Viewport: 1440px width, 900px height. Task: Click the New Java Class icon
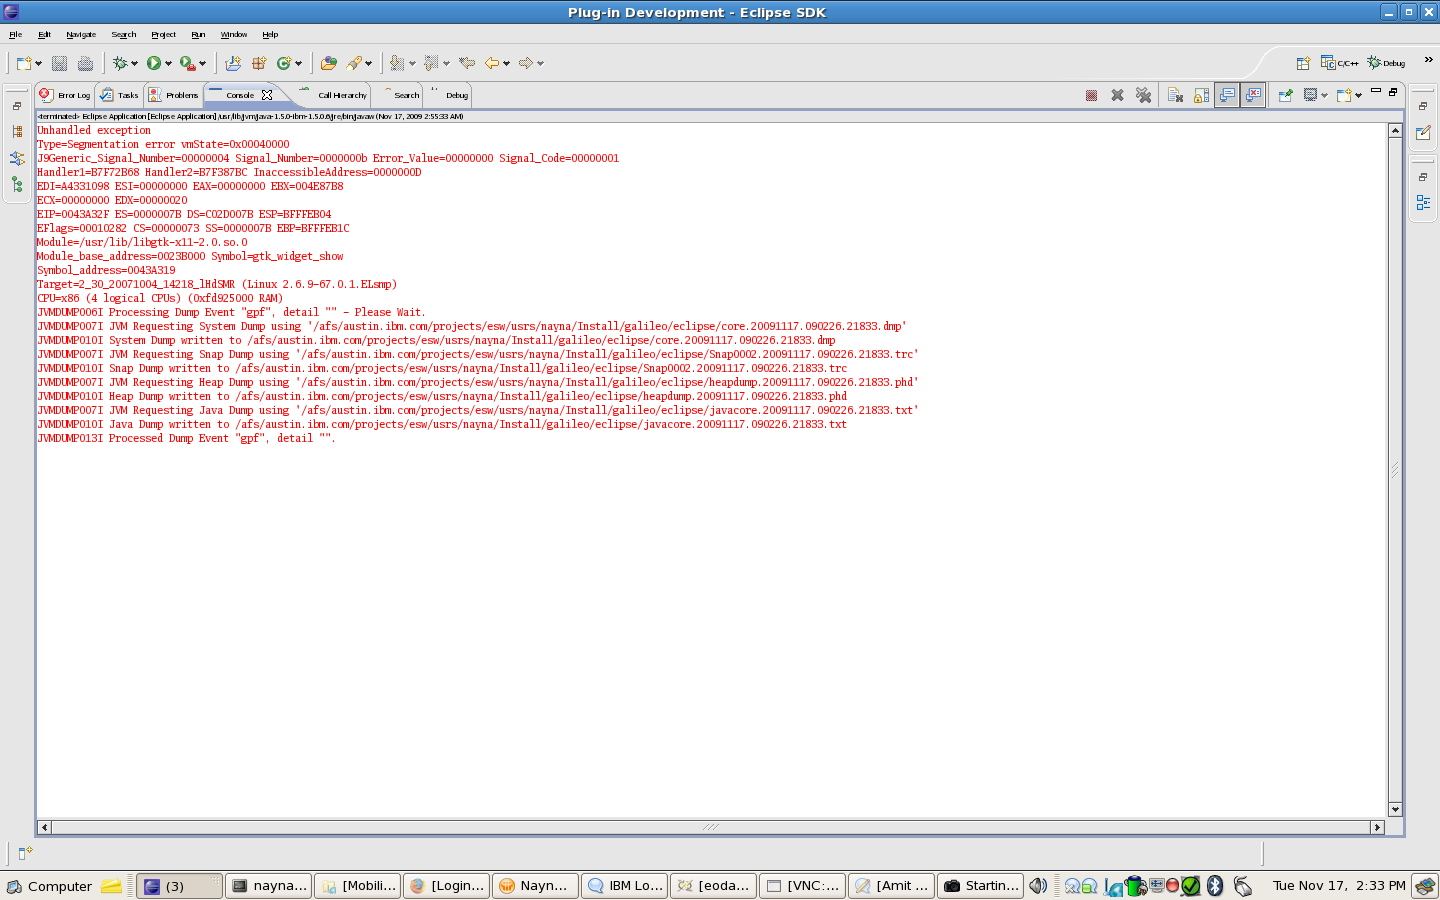284,63
